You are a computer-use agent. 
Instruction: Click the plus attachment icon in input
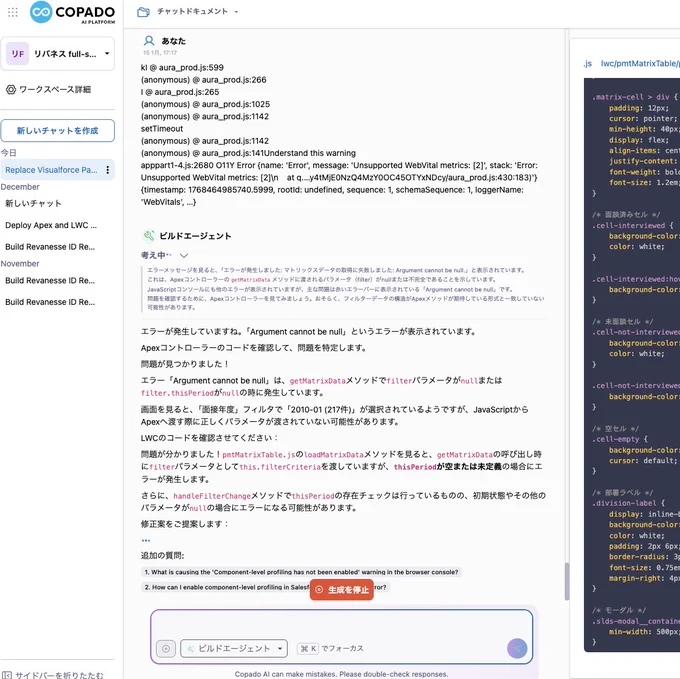(166, 649)
